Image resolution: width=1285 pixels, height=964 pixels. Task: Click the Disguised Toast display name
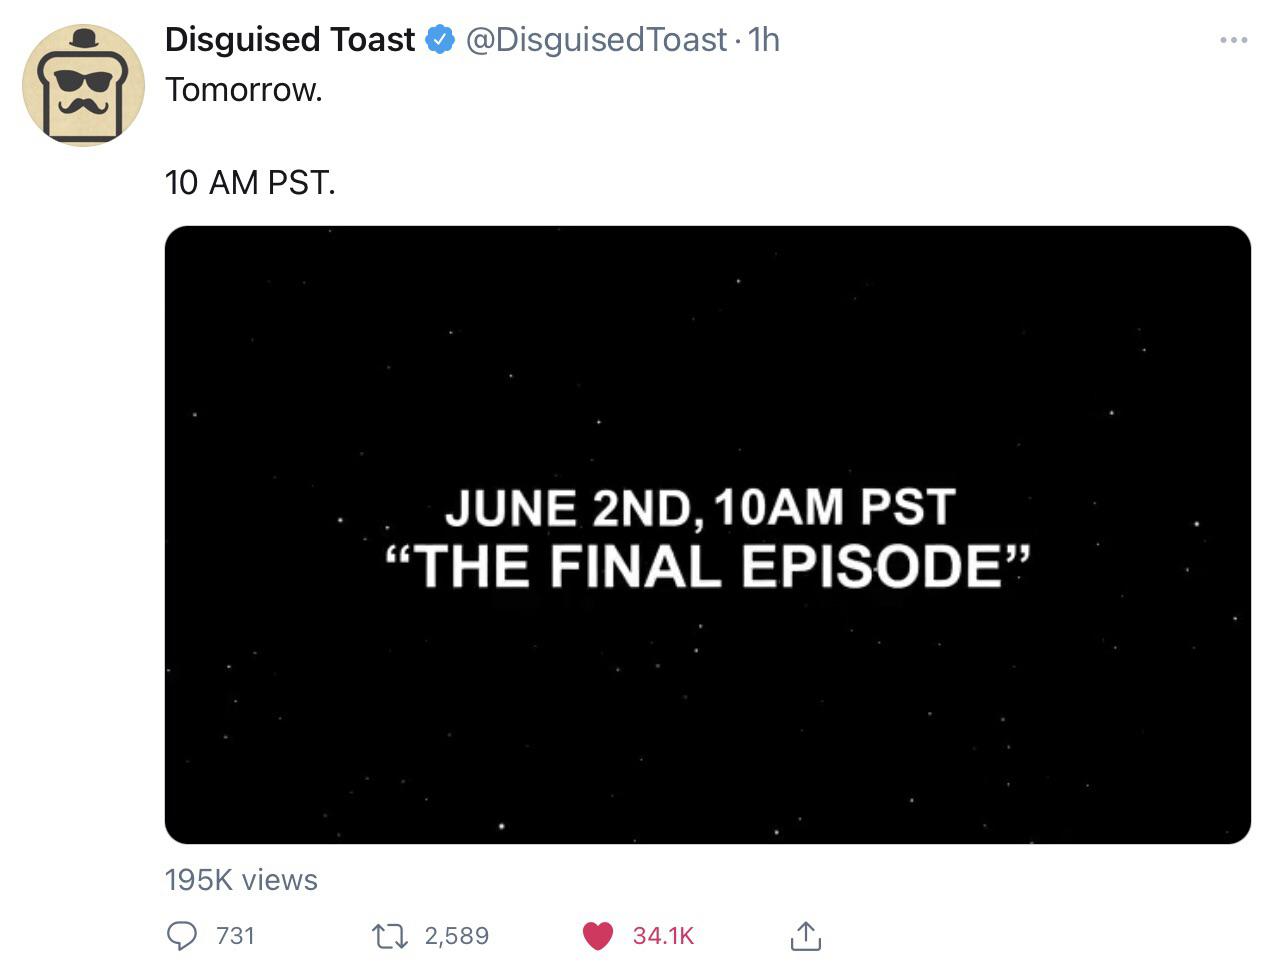(x=288, y=39)
